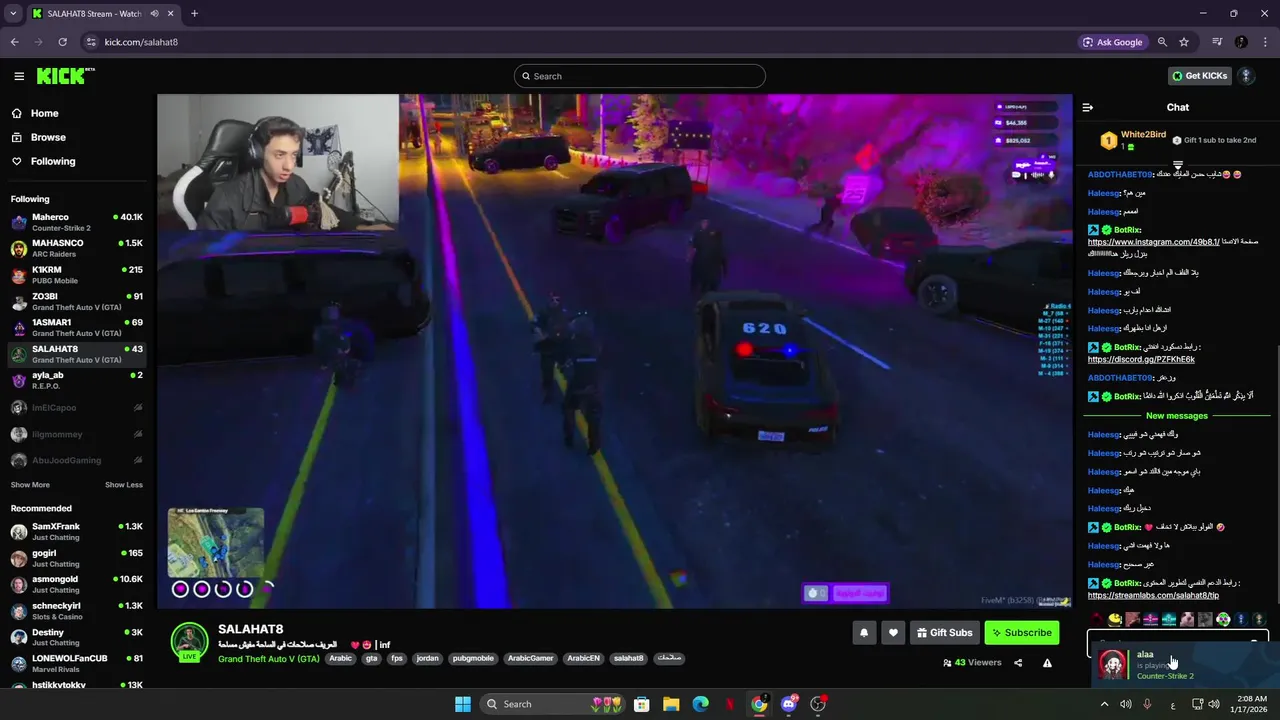Click Grand Theft Auto V category link
Screen dimensions: 1280x720
point(269,659)
